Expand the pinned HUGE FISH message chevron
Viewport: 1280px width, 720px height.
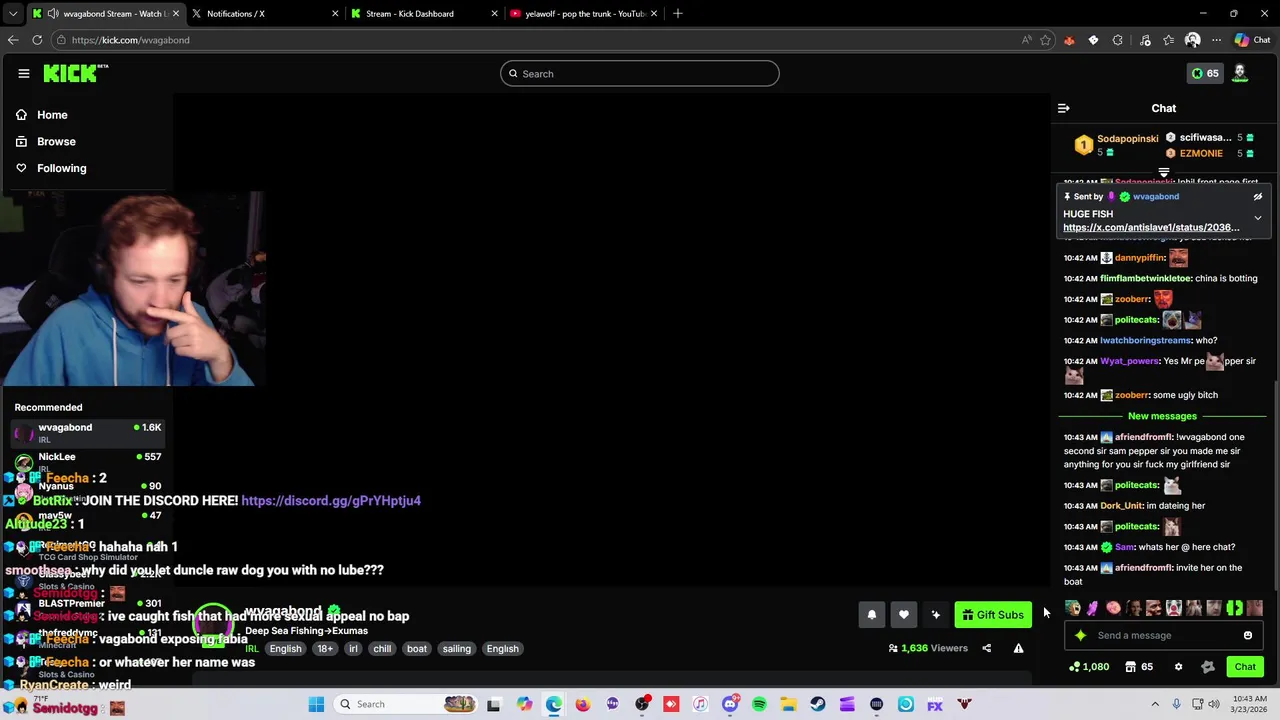pos(1258,217)
